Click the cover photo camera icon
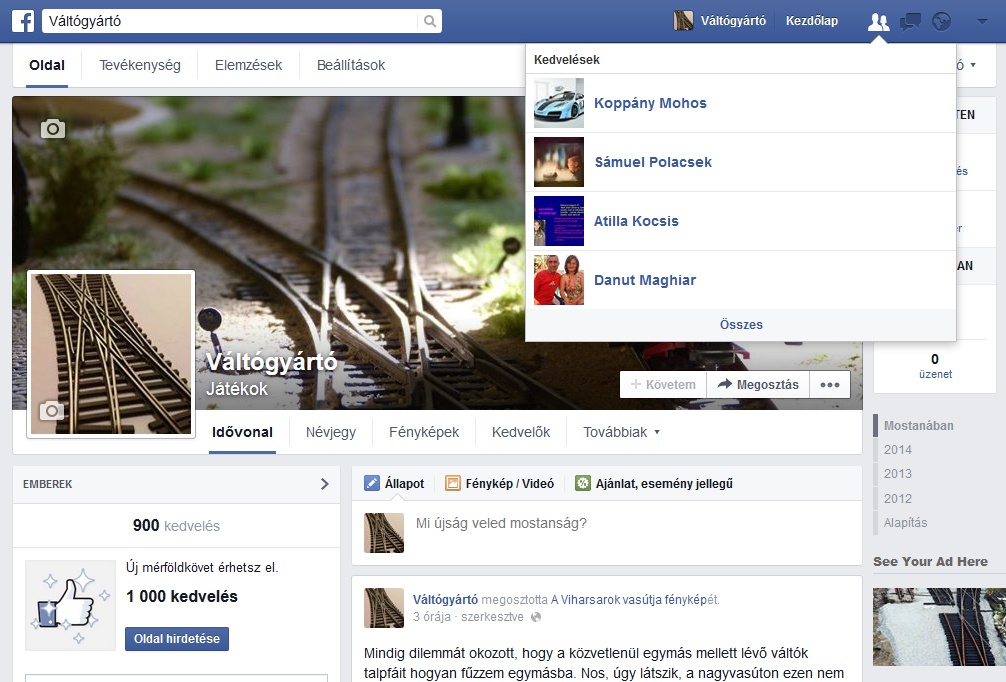This screenshot has width=1006, height=682. (x=53, y=128)
